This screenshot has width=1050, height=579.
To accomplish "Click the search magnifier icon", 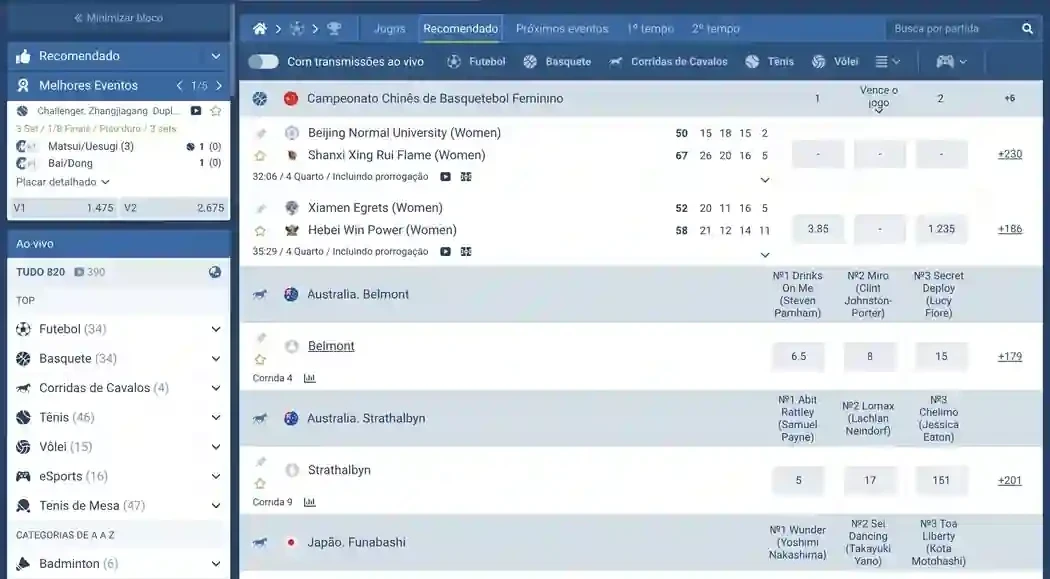I will pyautogui.click(x=1027, y=29).
